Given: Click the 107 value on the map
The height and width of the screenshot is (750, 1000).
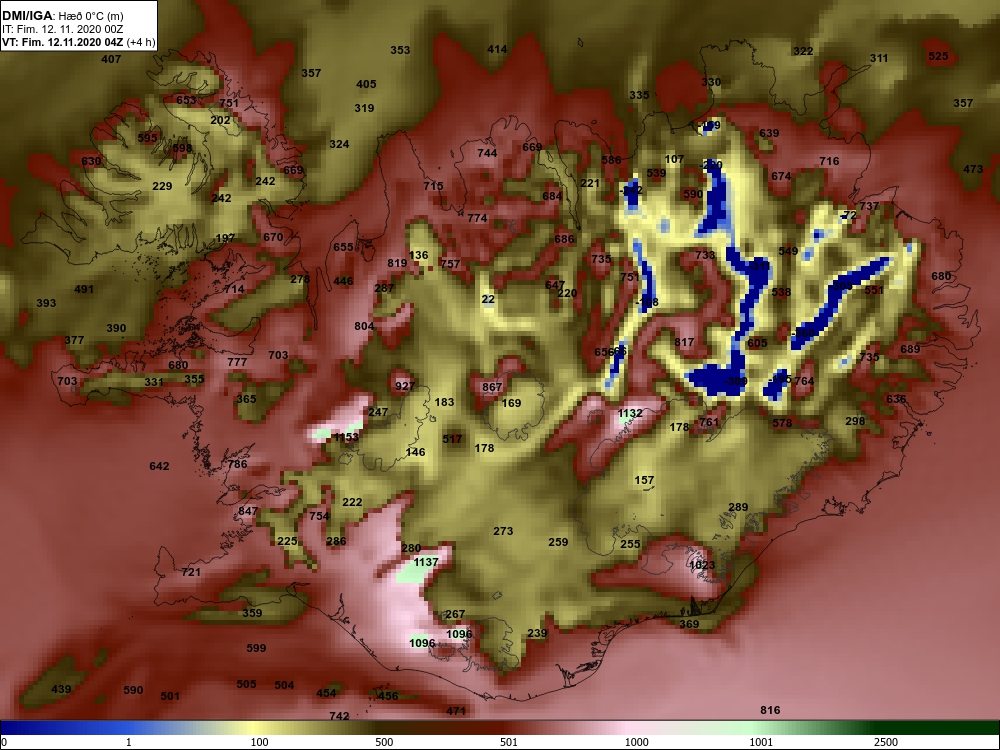Looking at the screenshot, I should point(674,159).
